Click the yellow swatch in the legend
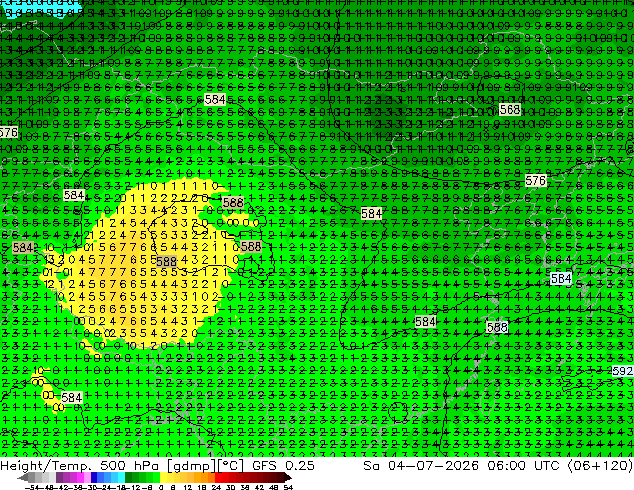This screenshot has width=634, height=490. 163,477
